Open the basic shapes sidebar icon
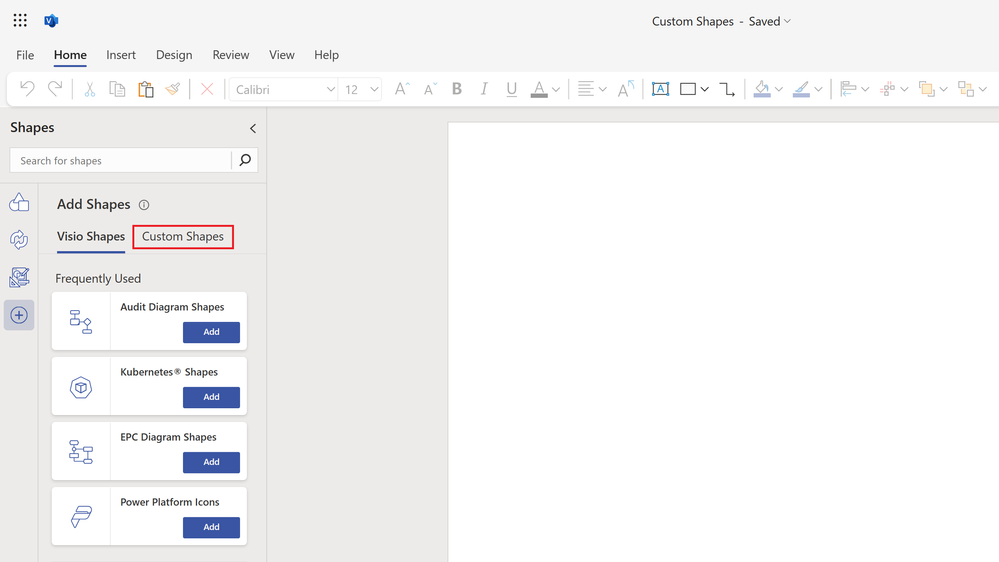This screenshot has width=999, height=562. coord(19,203)
